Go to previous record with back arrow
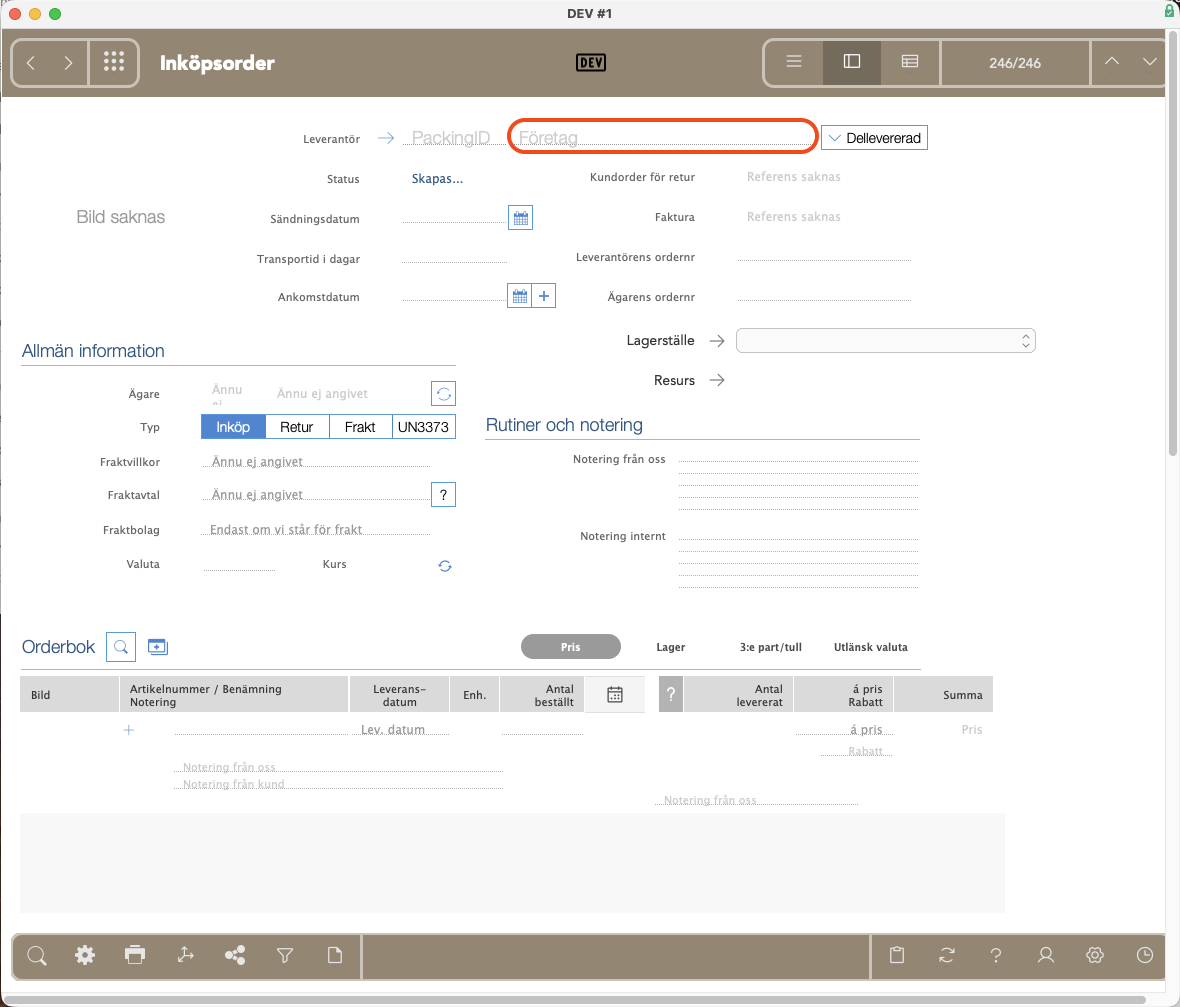The width and height of the screenshot is (1180, 1007). [31, 62]
